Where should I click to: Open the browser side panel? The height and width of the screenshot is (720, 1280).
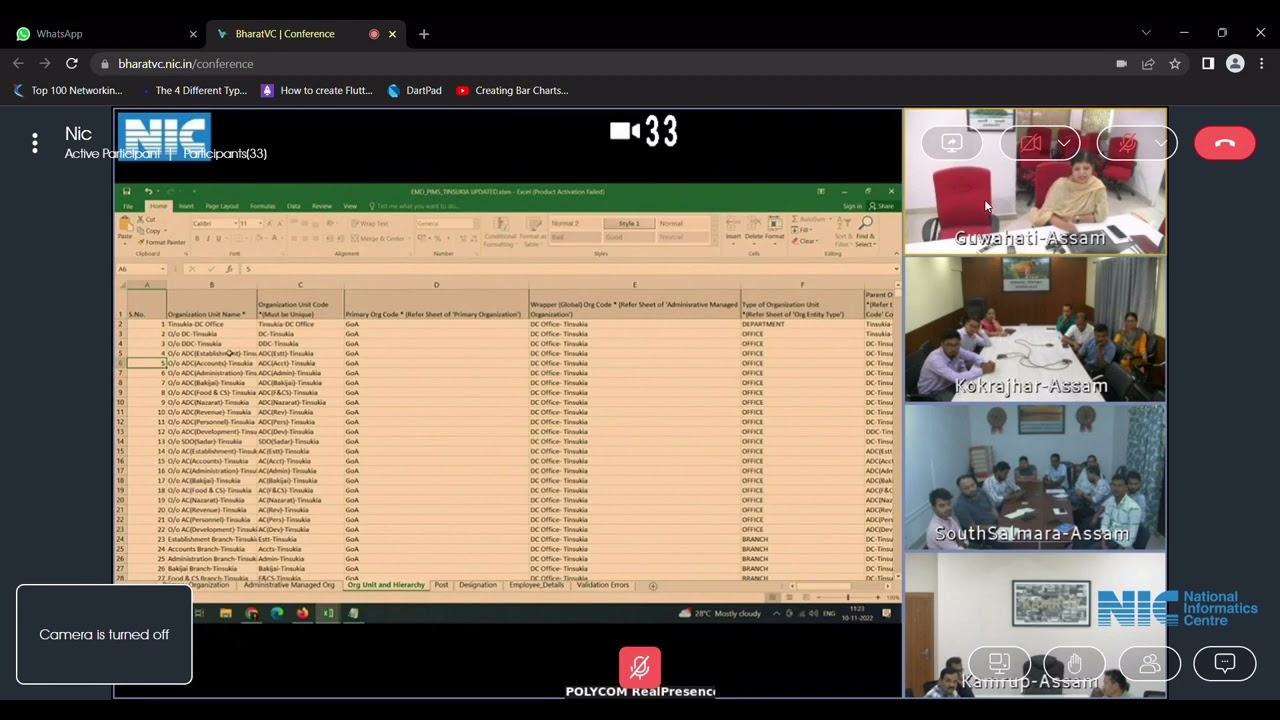coord(1208,64)
